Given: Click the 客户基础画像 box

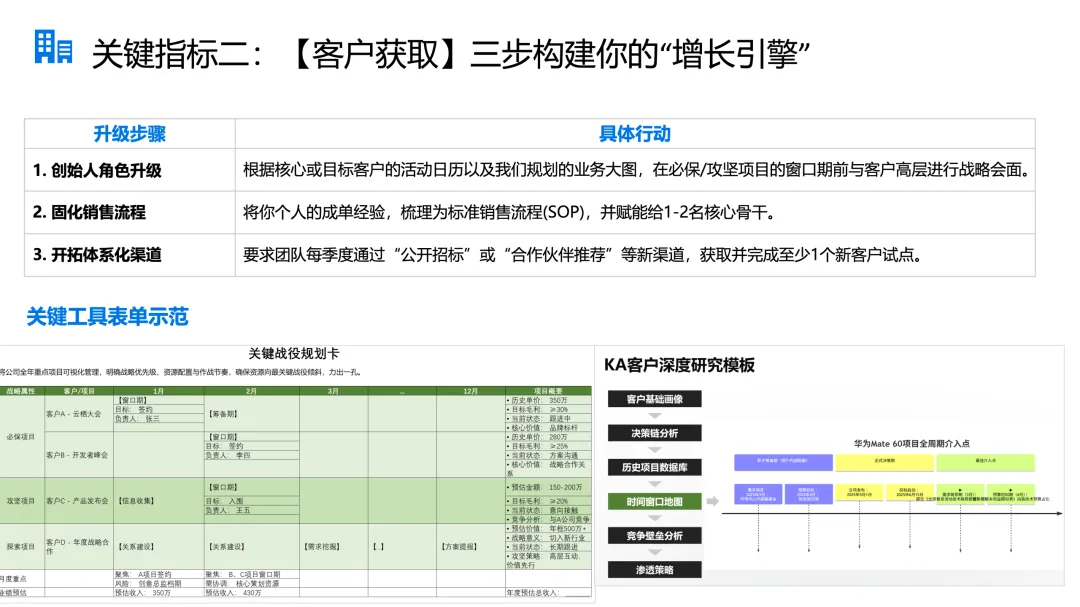Looking at the screenshot, I should click(654, 399).
